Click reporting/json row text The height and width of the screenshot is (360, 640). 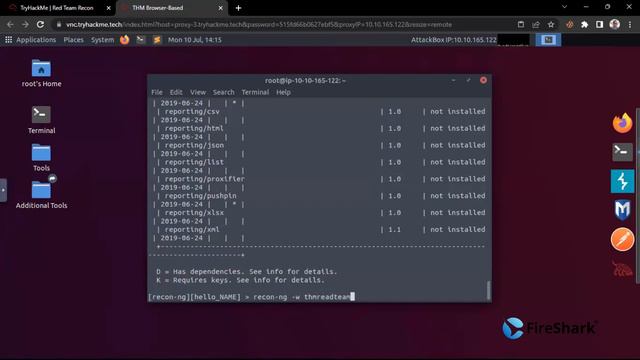[x=194, y=145]
